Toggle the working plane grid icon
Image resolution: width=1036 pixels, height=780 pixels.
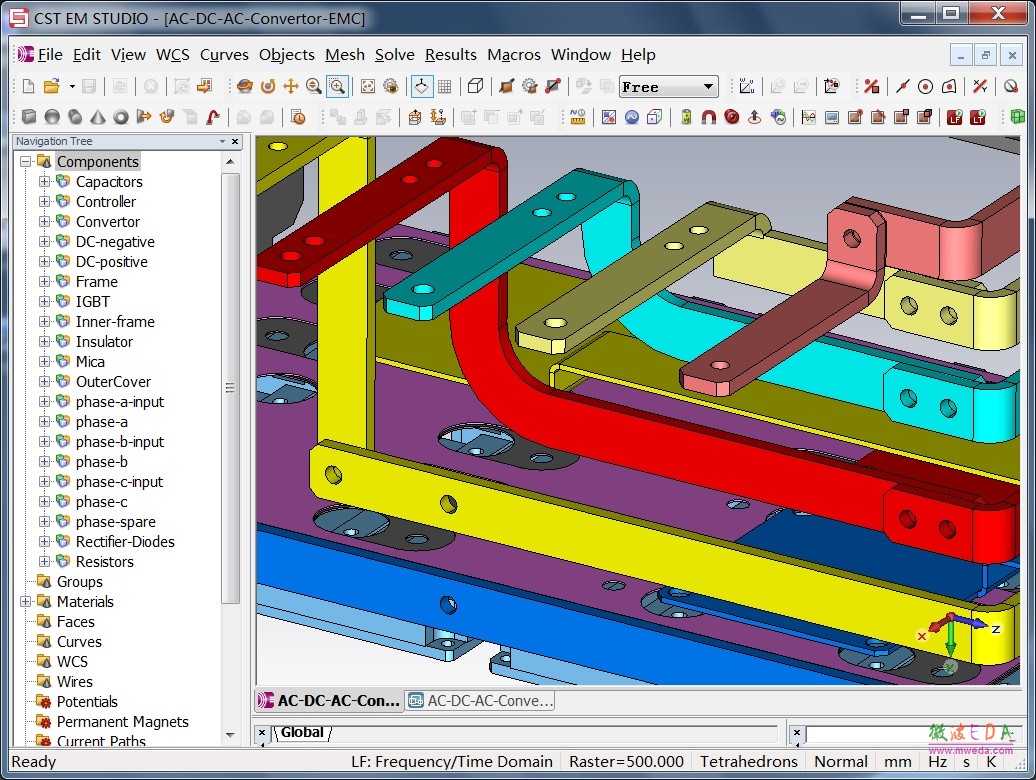click(x=445, y=86)
